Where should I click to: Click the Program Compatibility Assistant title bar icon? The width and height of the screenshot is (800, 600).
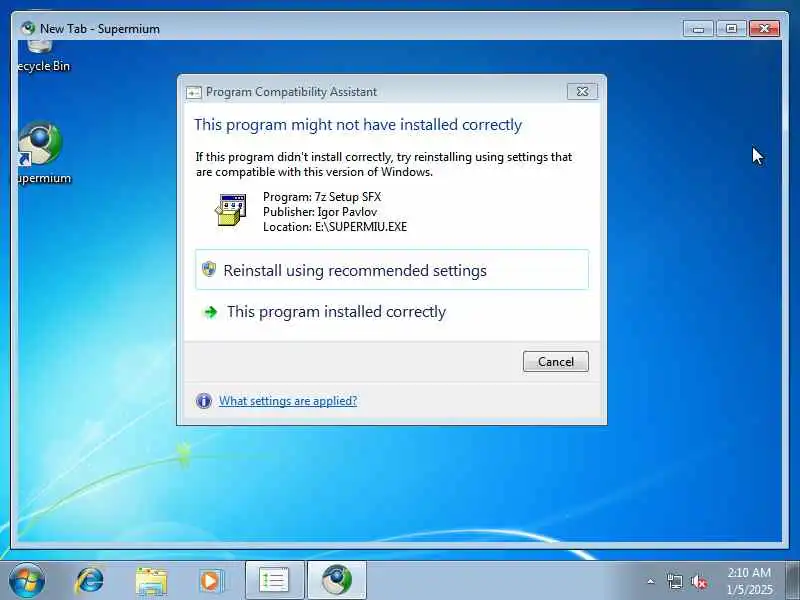[193, 92]
